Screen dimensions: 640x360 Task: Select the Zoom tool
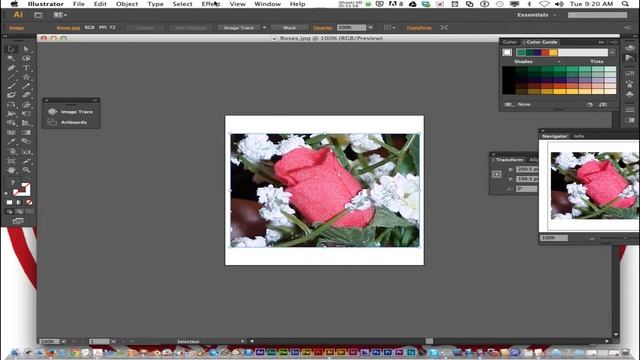click(x=26, y=170)
